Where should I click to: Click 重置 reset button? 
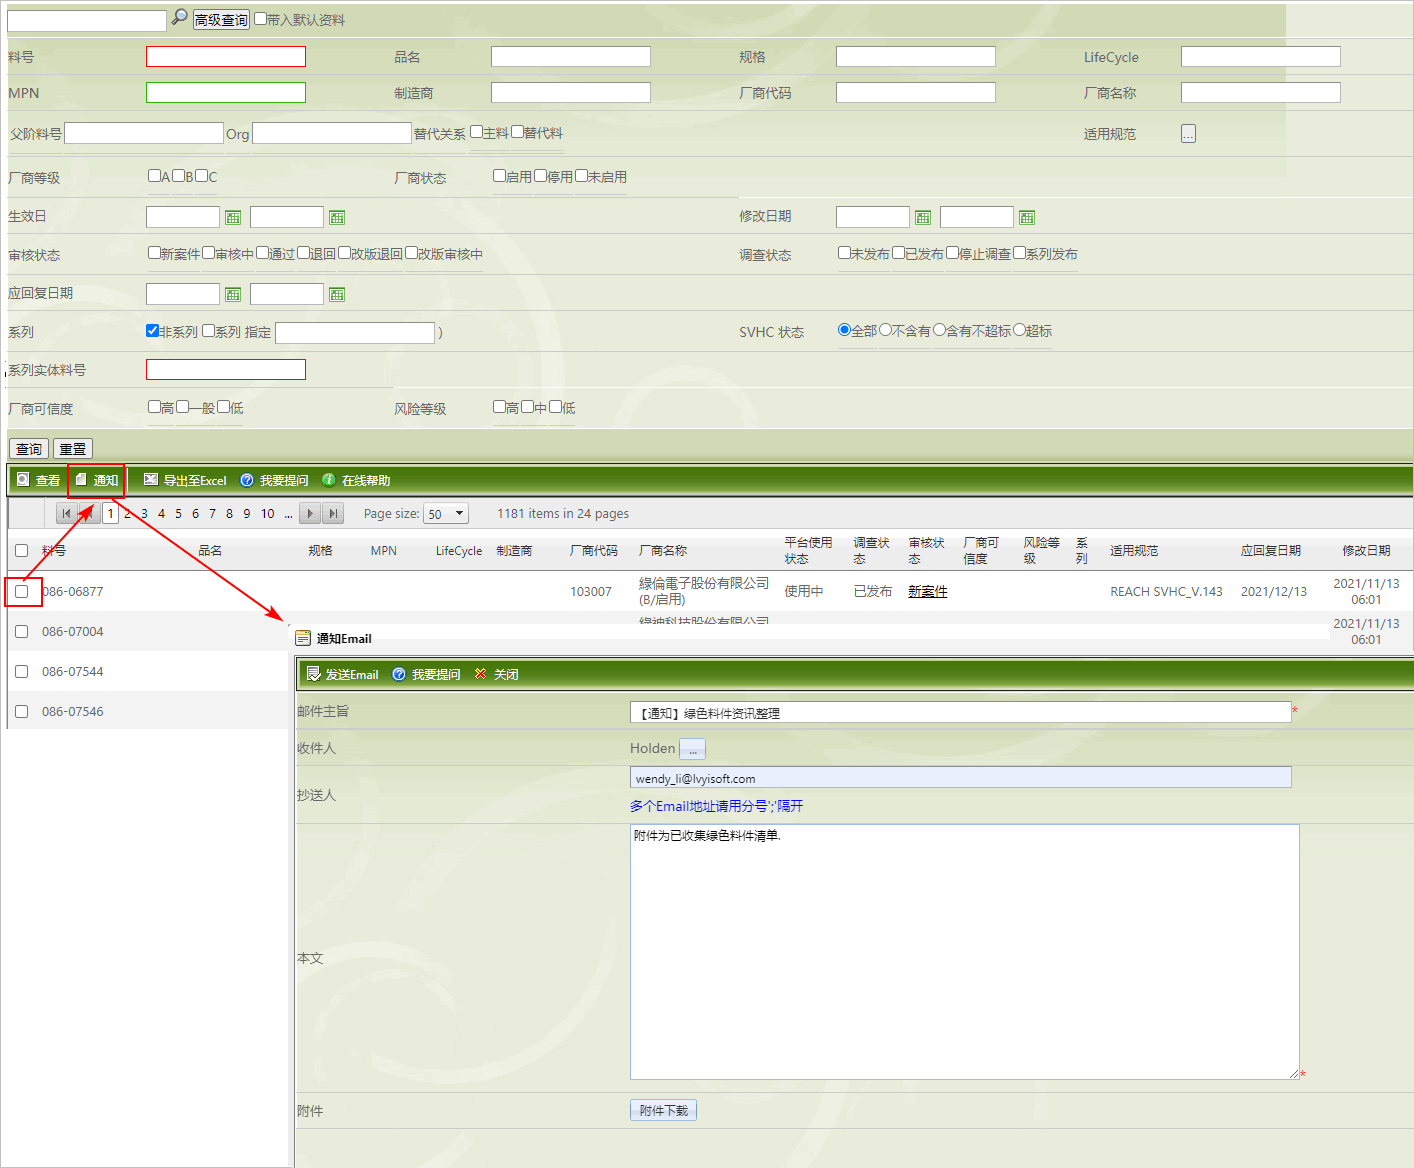tap(73, 449)
